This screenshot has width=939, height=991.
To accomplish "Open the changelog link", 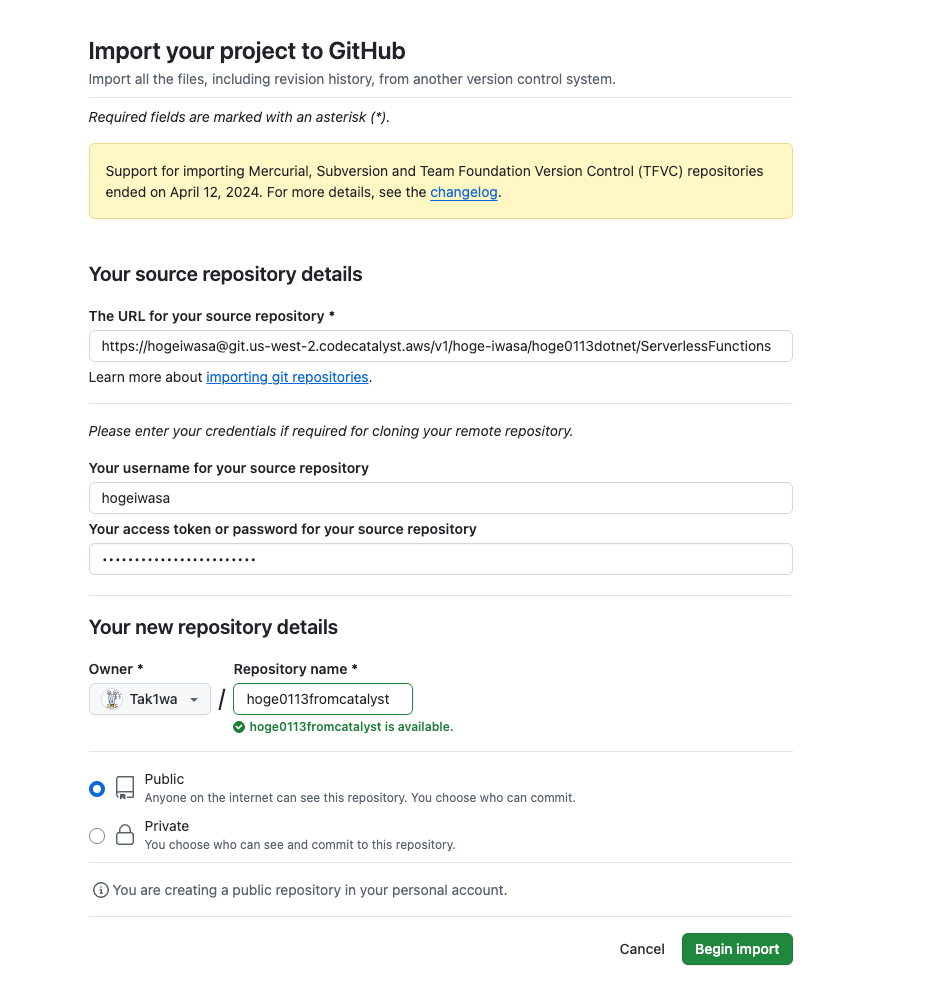I will 463,192.
